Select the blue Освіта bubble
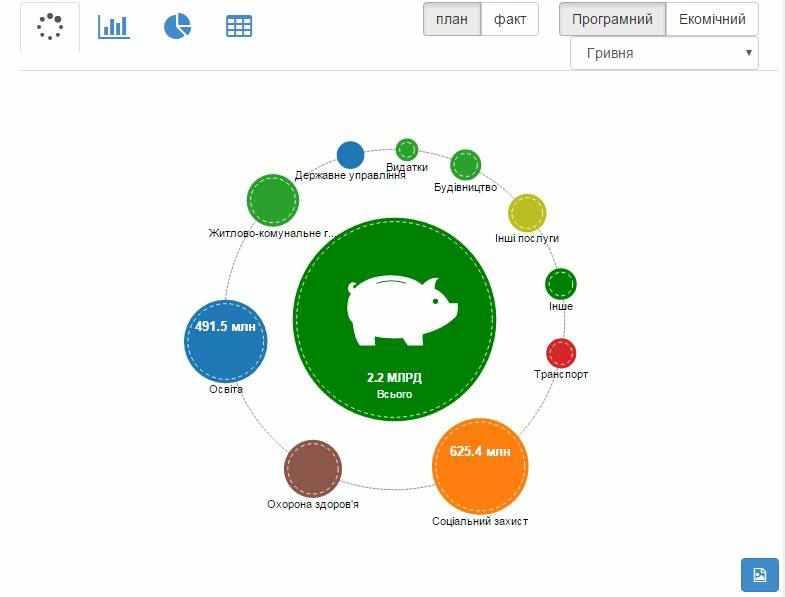This screenshot has height=597, width=785. (226, 341)
